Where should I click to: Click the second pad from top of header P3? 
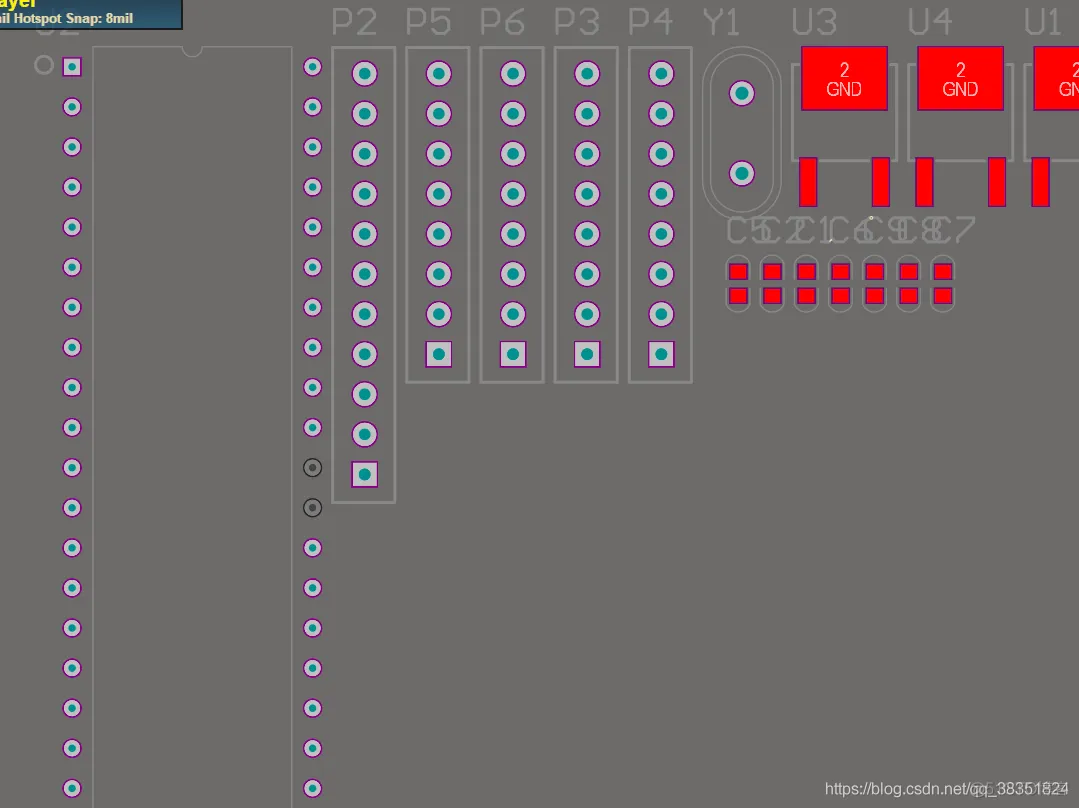click(587, 114)
